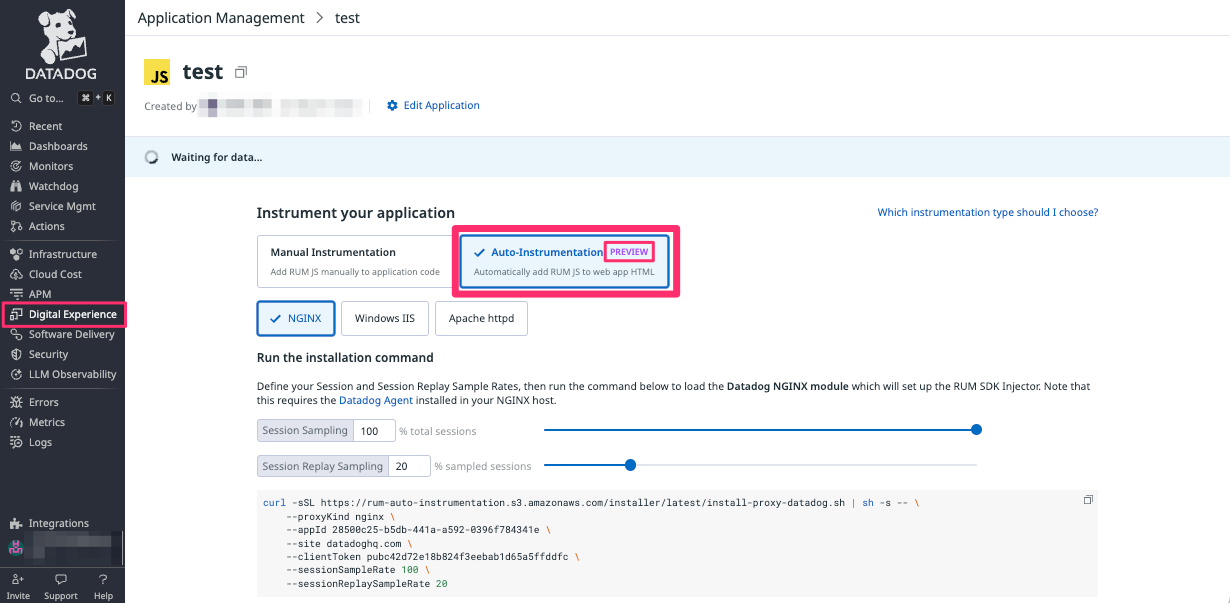1230x603 pixels.
Task: Click the Invite user icon
Action: pos(18,579)
